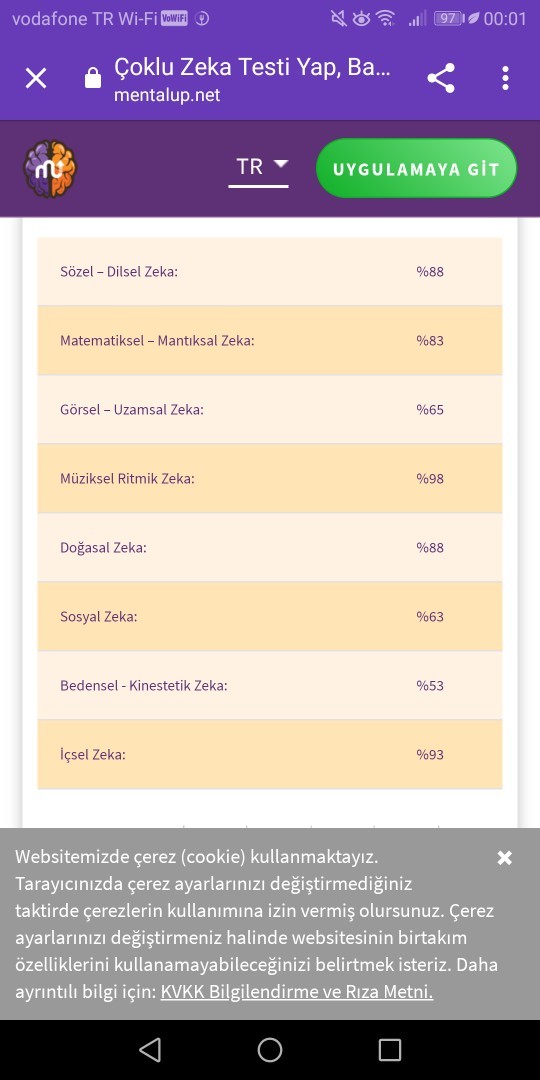Select the Bedensel - Kinestetik Zeka row
Screen dimensions: 540x1080
coord(270,685)
